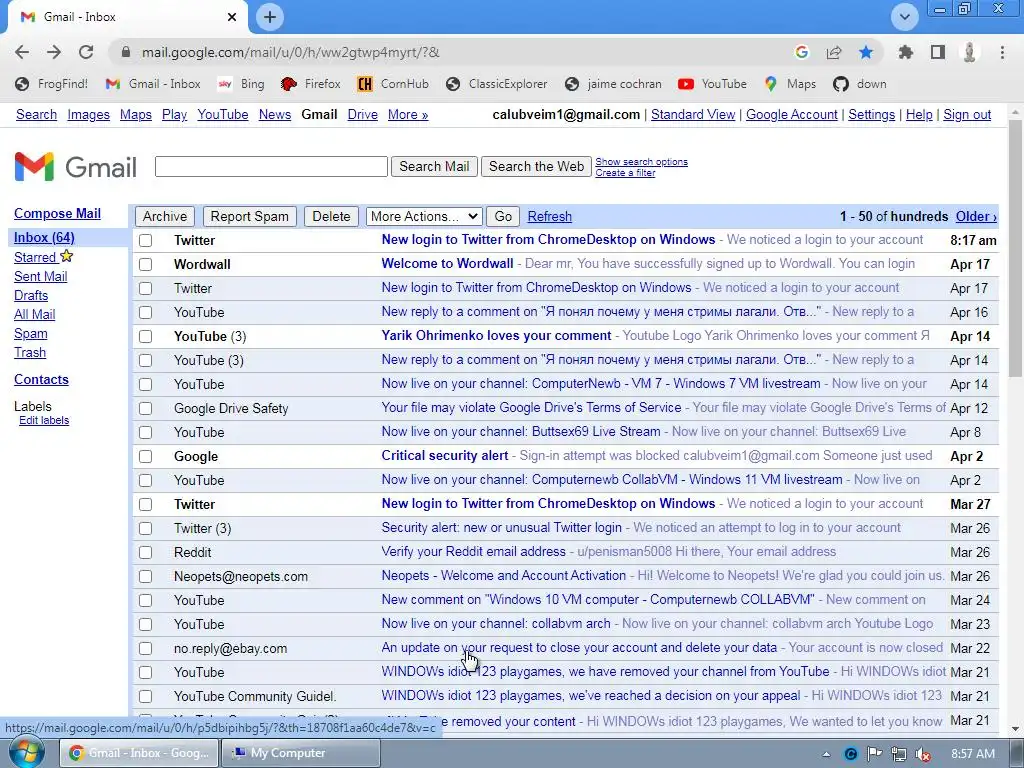Click the Windows Start orb
The height and width of the screenshot is (768, 1024).
click(25, 752)
